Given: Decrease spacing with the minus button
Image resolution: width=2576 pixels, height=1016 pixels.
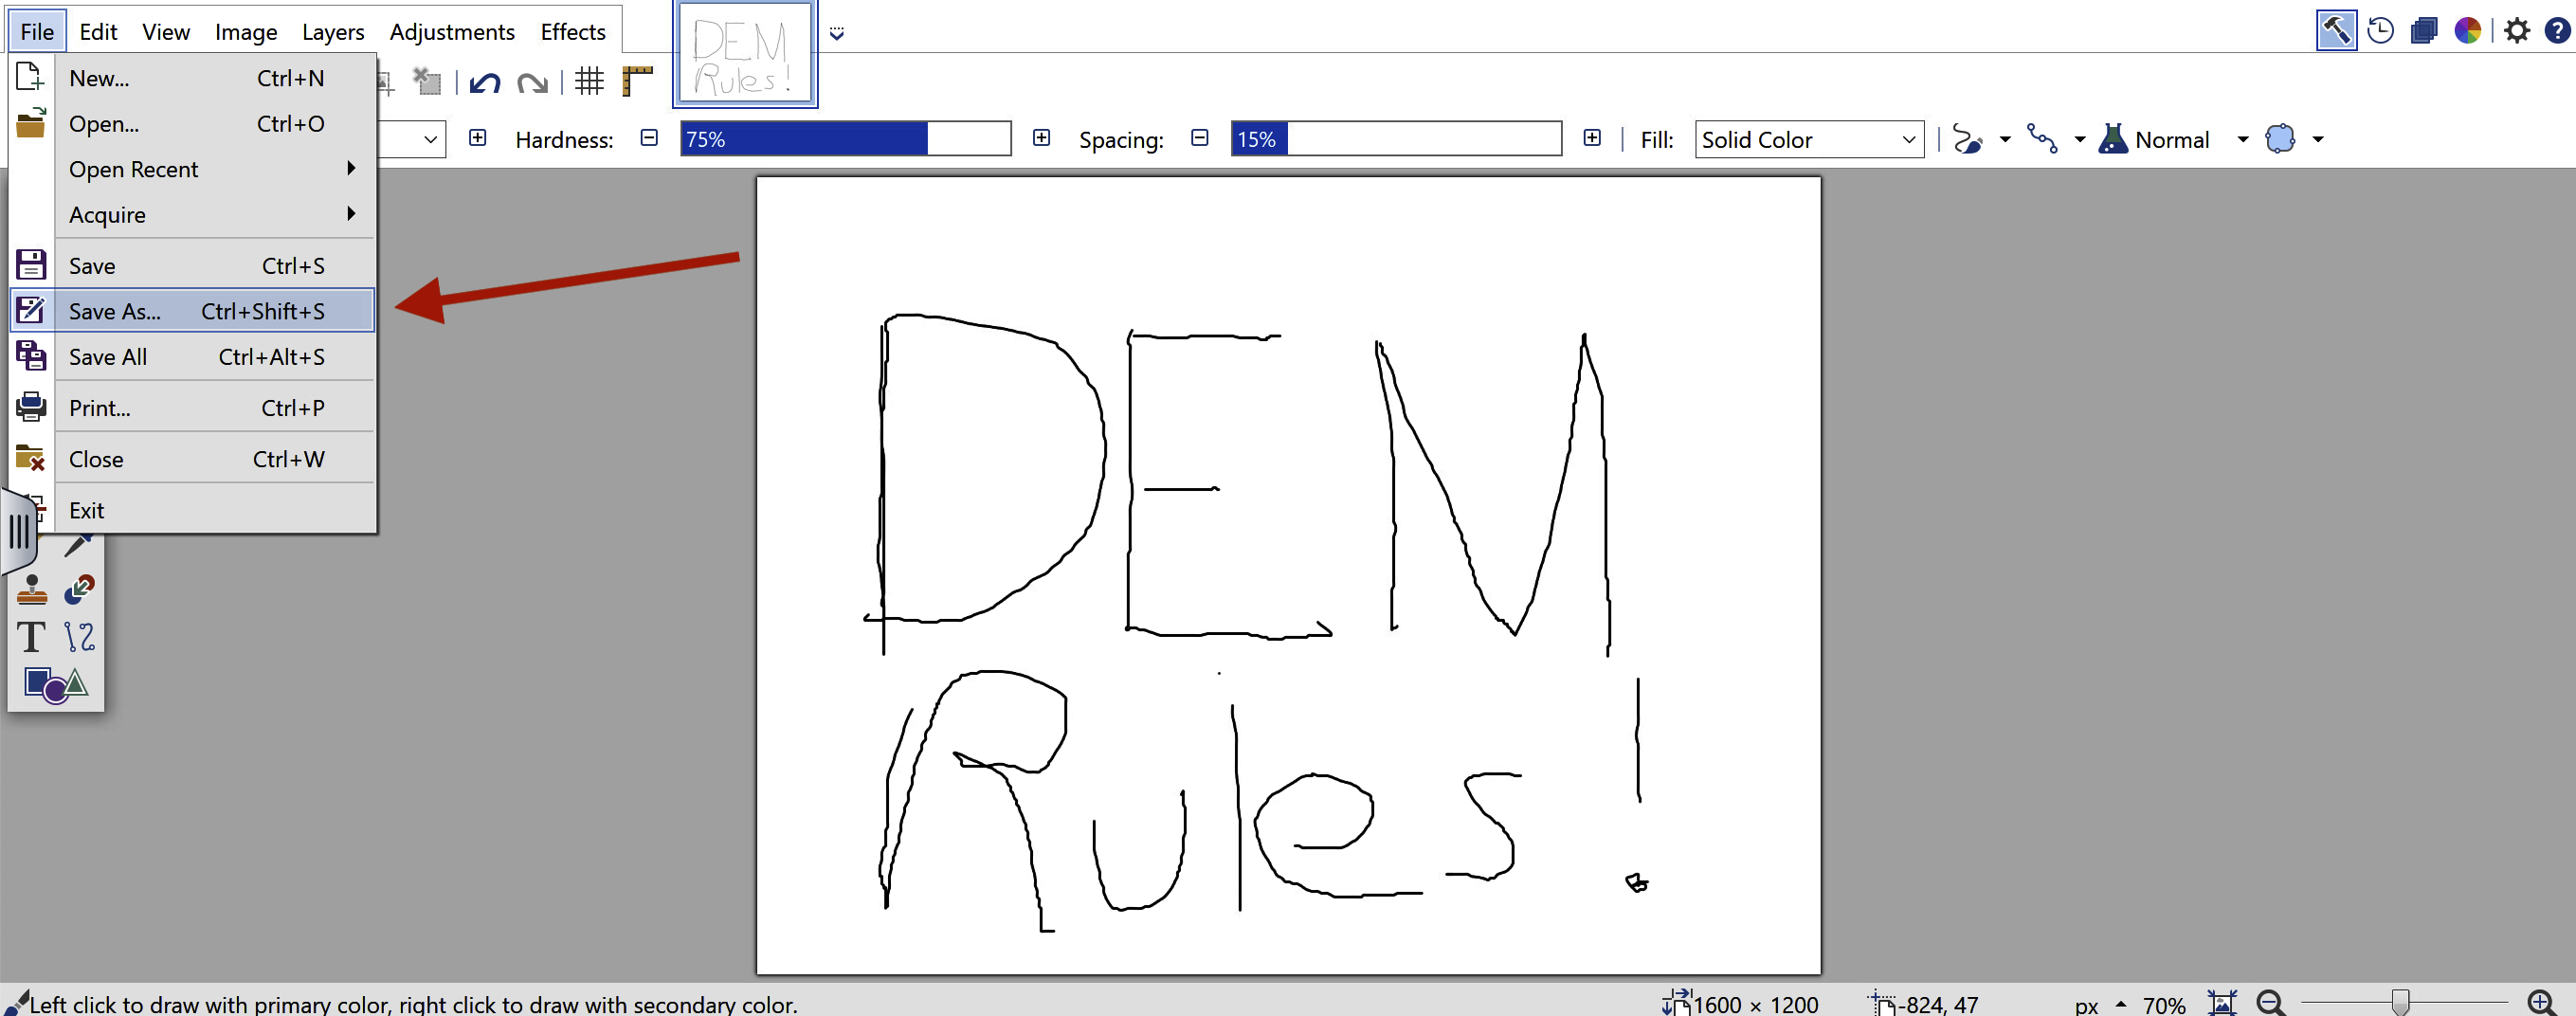Looking at the screenshot, I should [1200, 138].
